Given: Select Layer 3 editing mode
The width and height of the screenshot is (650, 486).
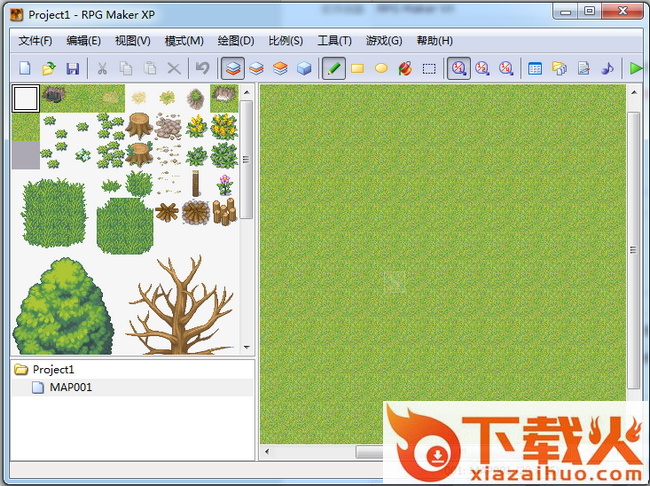Looking at the screenshot, I should pyautogui.click(x=281, y=68).
